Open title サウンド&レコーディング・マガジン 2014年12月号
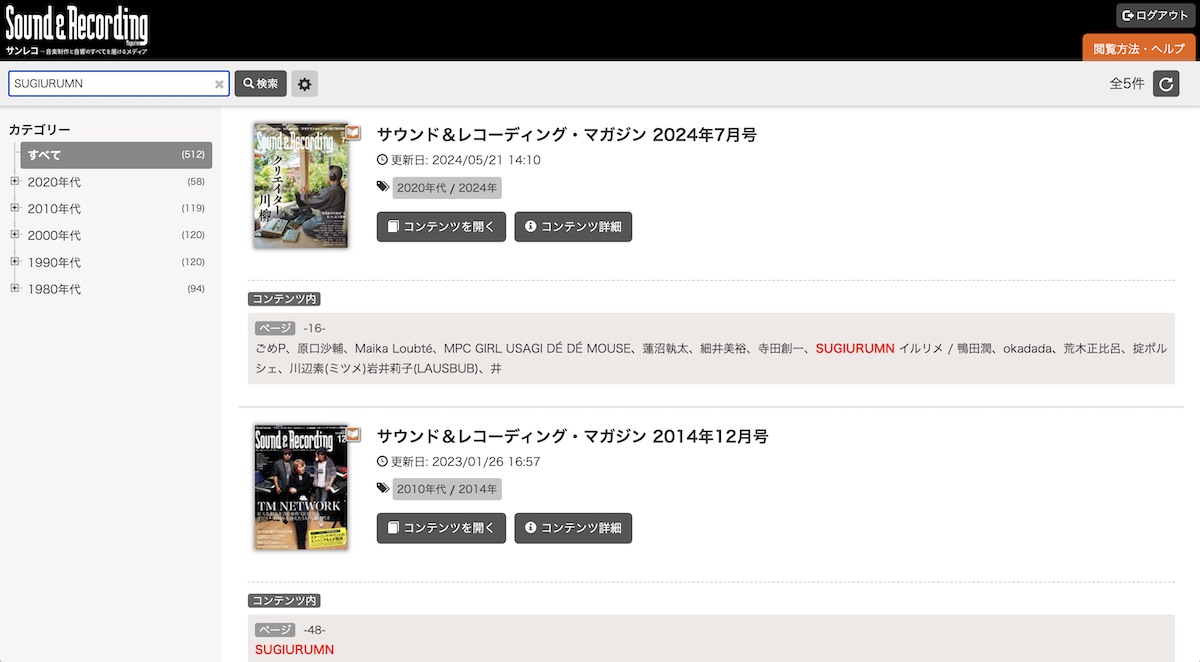 tap(572, 437)
